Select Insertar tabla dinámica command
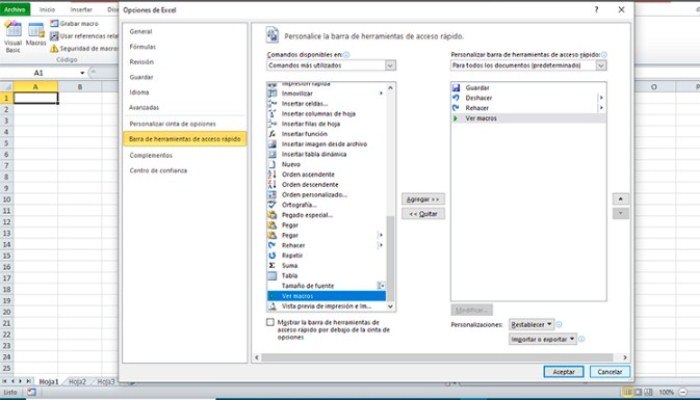The width and height of the screenshot is (700, 400). 326,154
